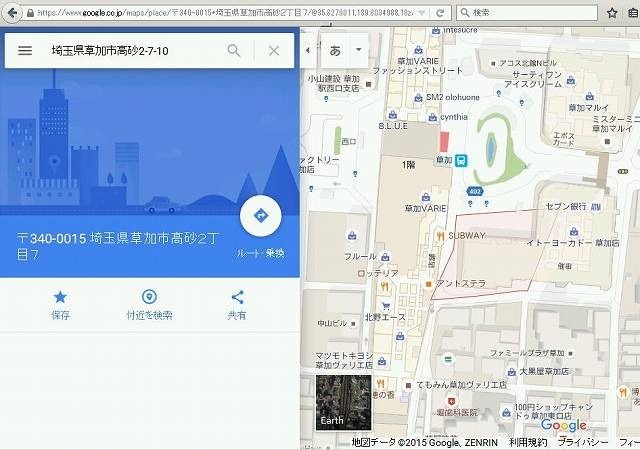Image resolution: width=640 pixels, height=450 pixels.
Task: Click the SUBWAY restaurant icon
Action: [440, 236]
